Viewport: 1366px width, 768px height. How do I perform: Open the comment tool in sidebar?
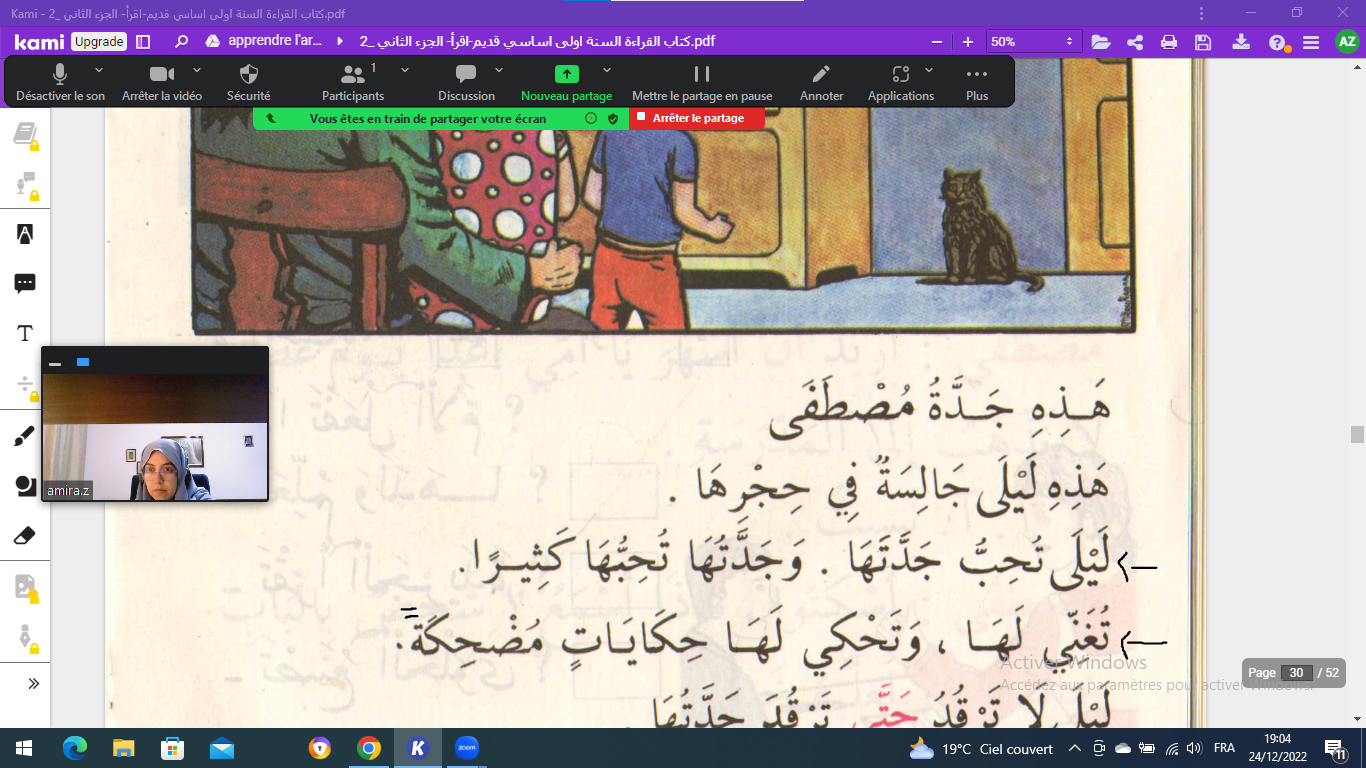(25, 284)
